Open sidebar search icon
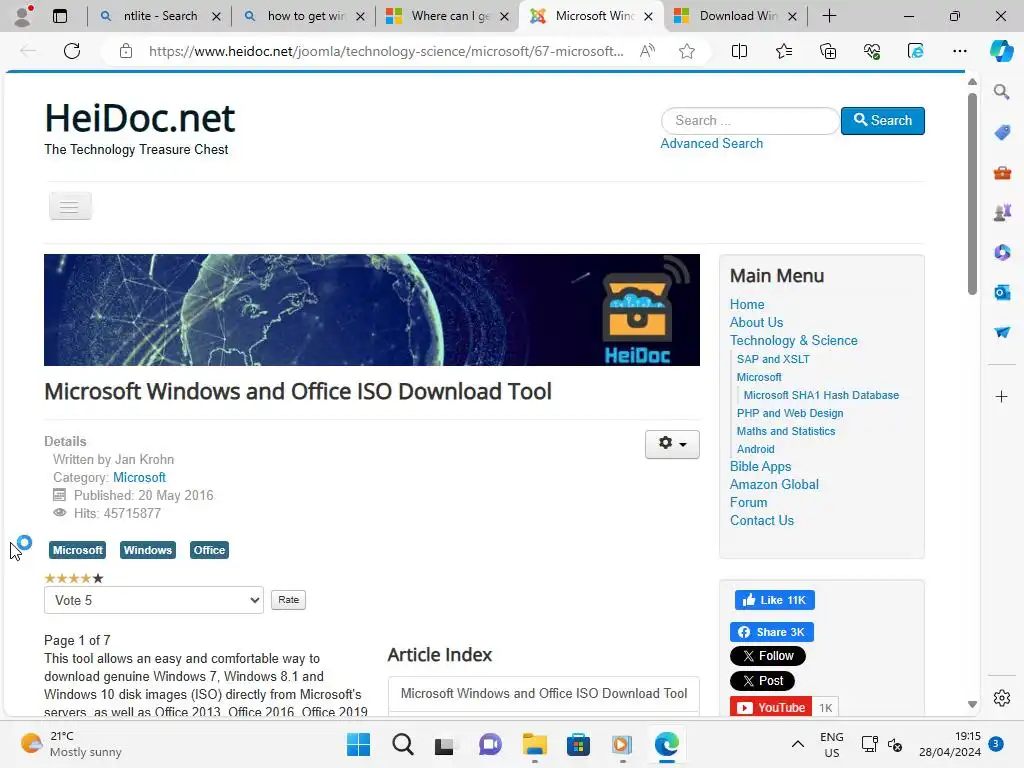 coord(1002,92)
